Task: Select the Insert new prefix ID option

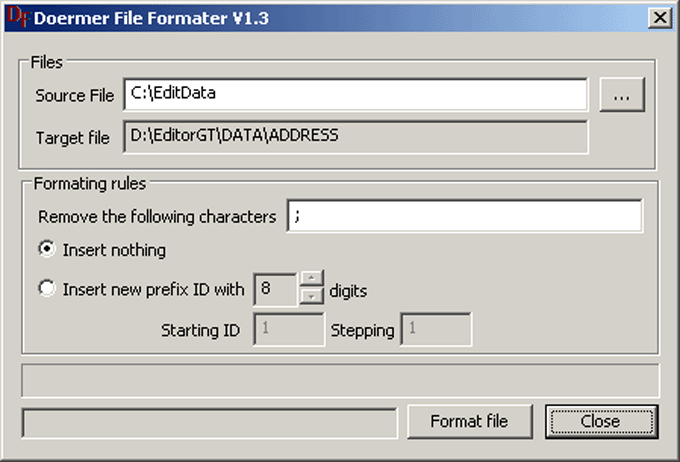Action: (46, 290)
